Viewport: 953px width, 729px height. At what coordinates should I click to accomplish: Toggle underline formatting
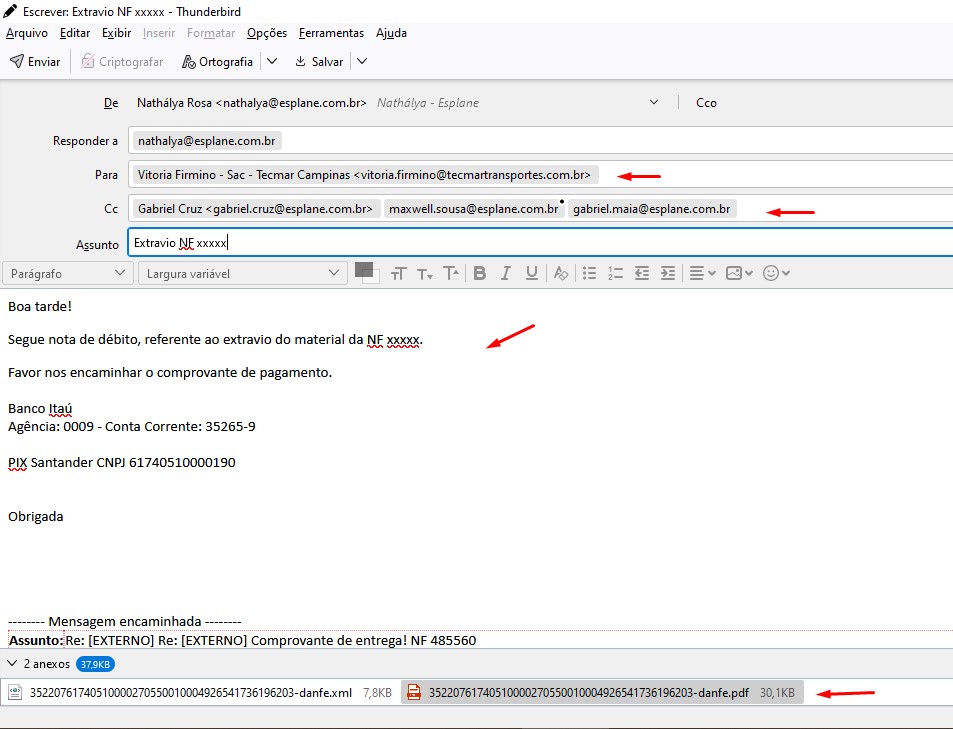pos(532,273)
